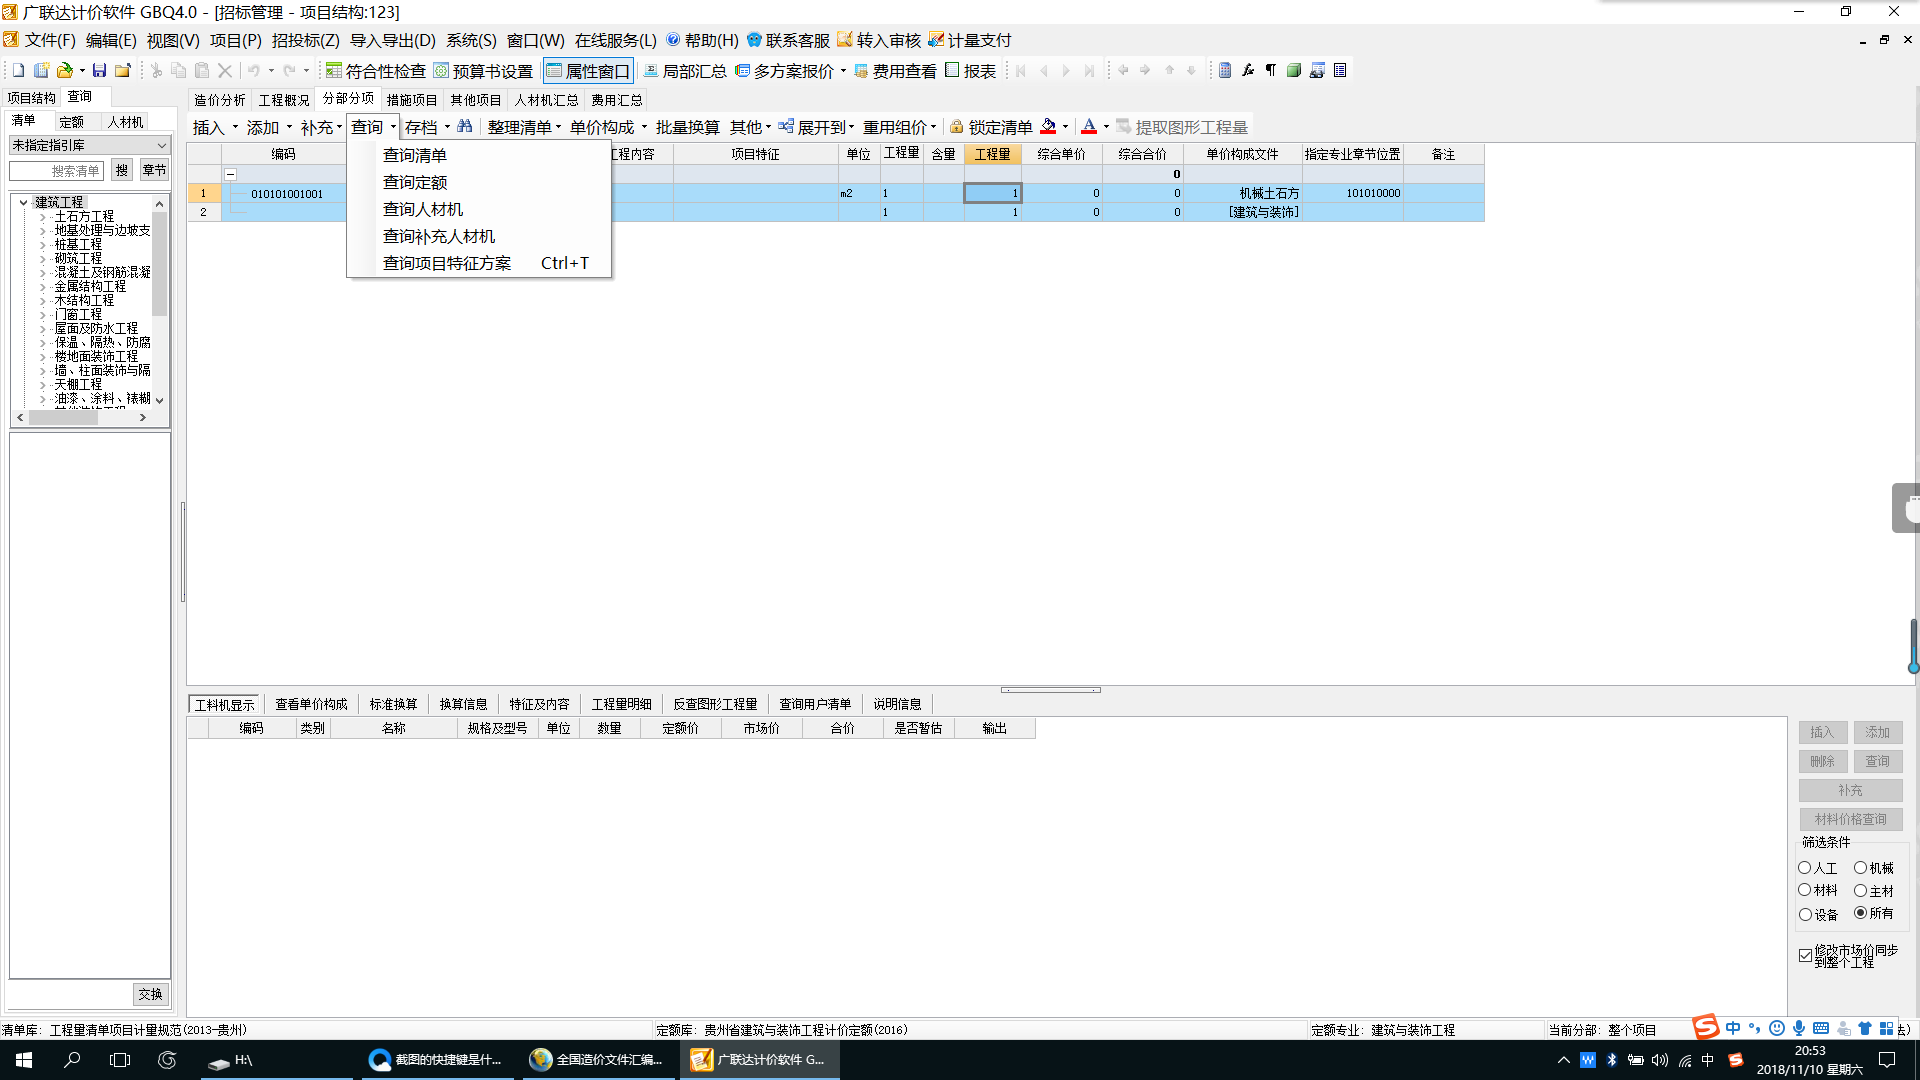Image resolution: width=1920 pixels, height=1080 pixels.
Task: Click the Open folder icon
Action: pyautogui.click(x=65, y=70)
